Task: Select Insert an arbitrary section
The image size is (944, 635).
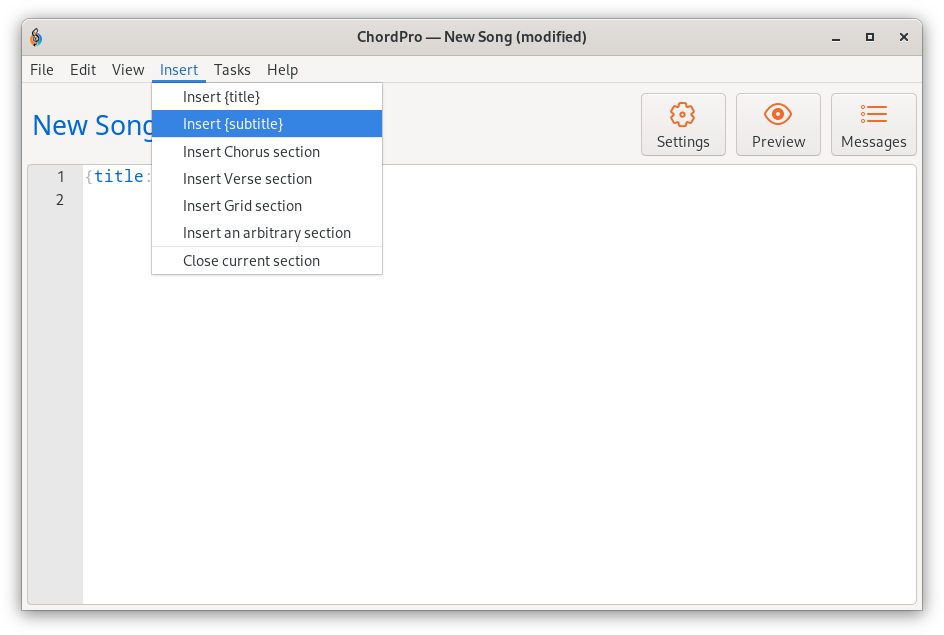Action: point(267,233)
